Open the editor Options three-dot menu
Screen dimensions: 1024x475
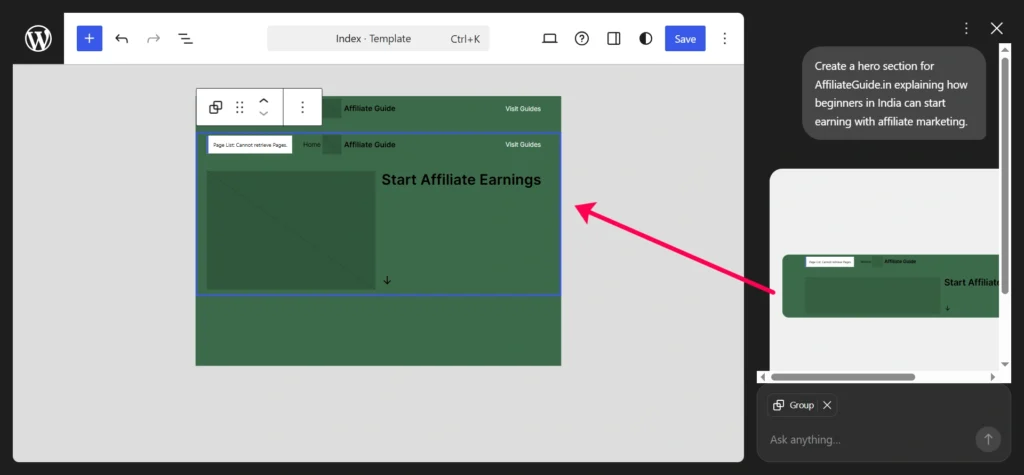pos(725,39)
